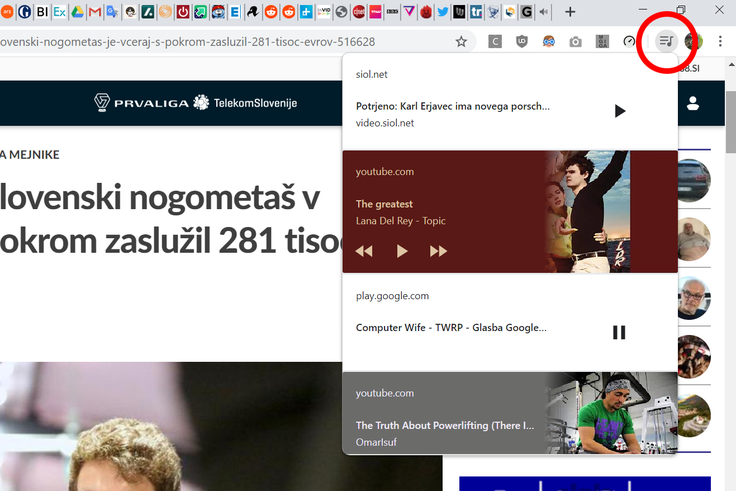
Task: Bookmark this page with the star icon
Action: click(461, 42)
